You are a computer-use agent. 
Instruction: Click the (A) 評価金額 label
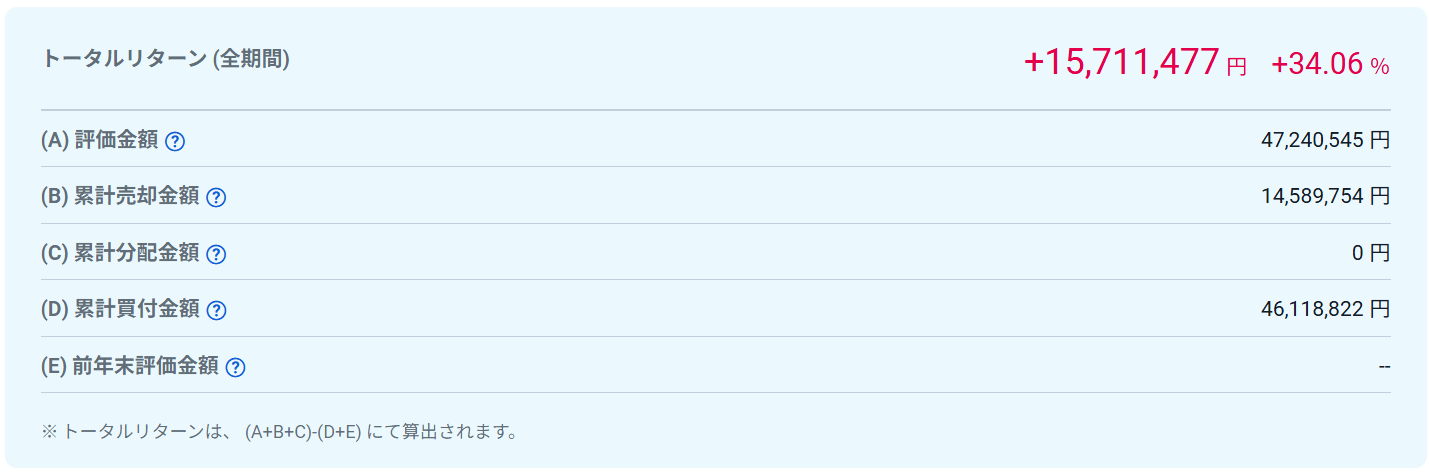(100, 141)
